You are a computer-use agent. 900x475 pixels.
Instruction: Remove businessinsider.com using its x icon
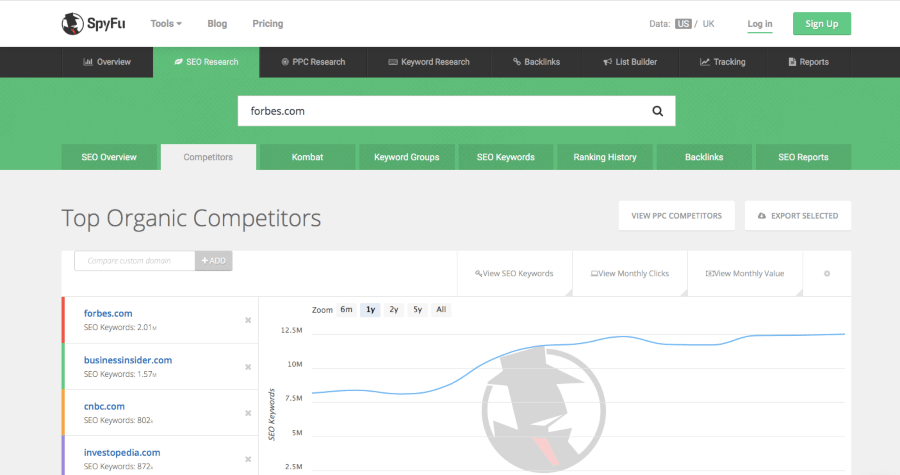click(x=248, y=367)
